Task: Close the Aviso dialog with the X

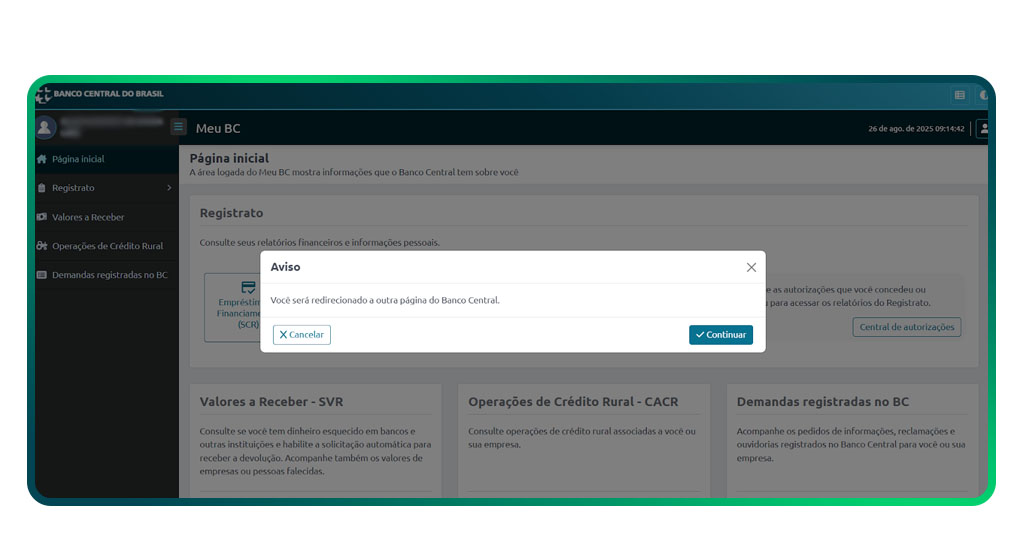Action: tap(751, 267)
